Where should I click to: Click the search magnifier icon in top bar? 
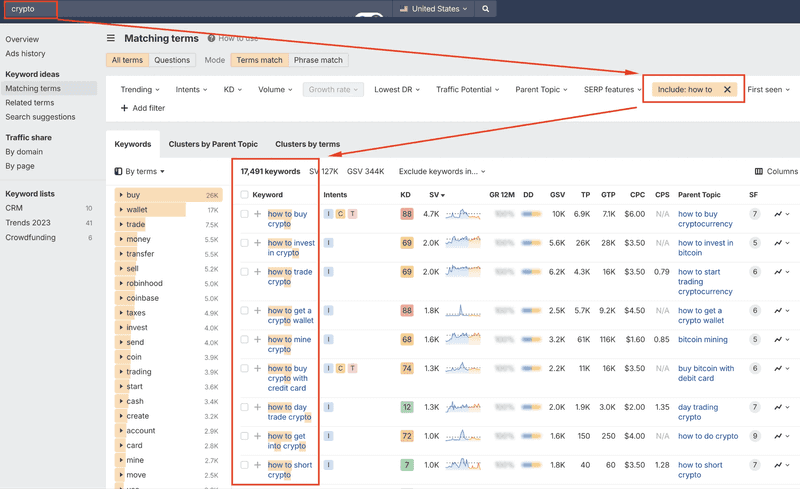click(485, 9)
